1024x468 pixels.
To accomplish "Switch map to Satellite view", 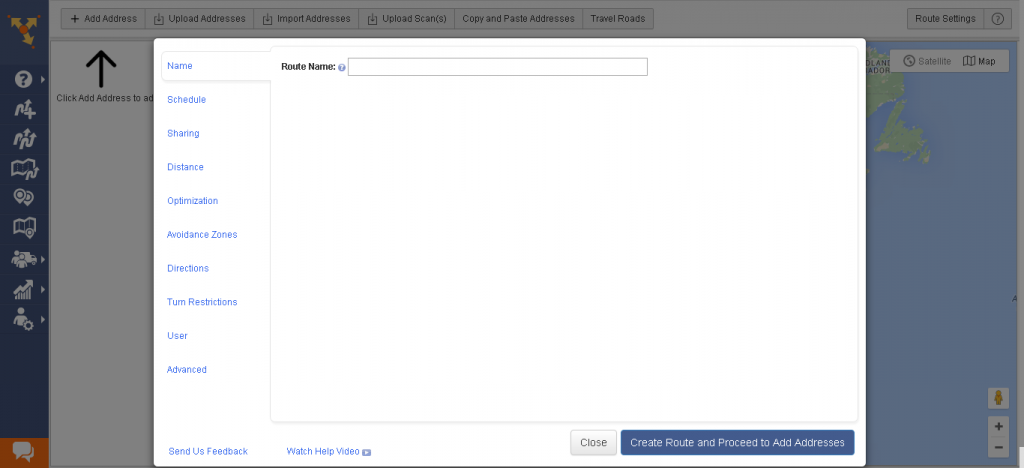I will click(926, 61).
